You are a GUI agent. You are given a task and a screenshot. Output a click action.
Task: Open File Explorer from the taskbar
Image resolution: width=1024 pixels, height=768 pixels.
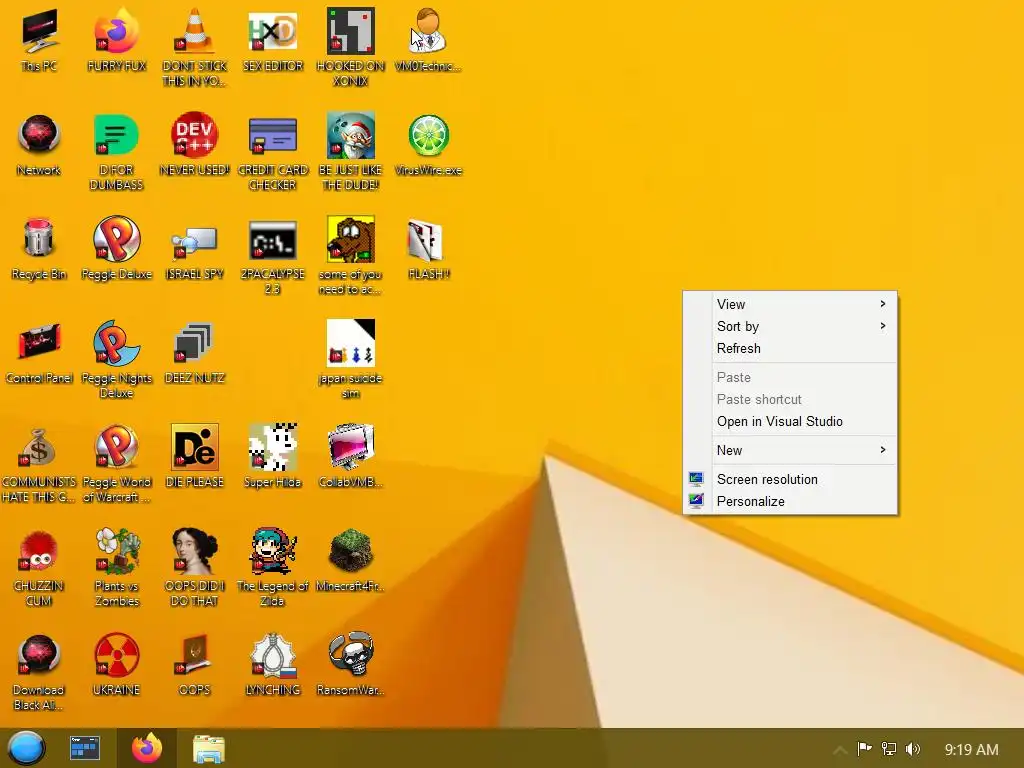(x=209, y=748)
